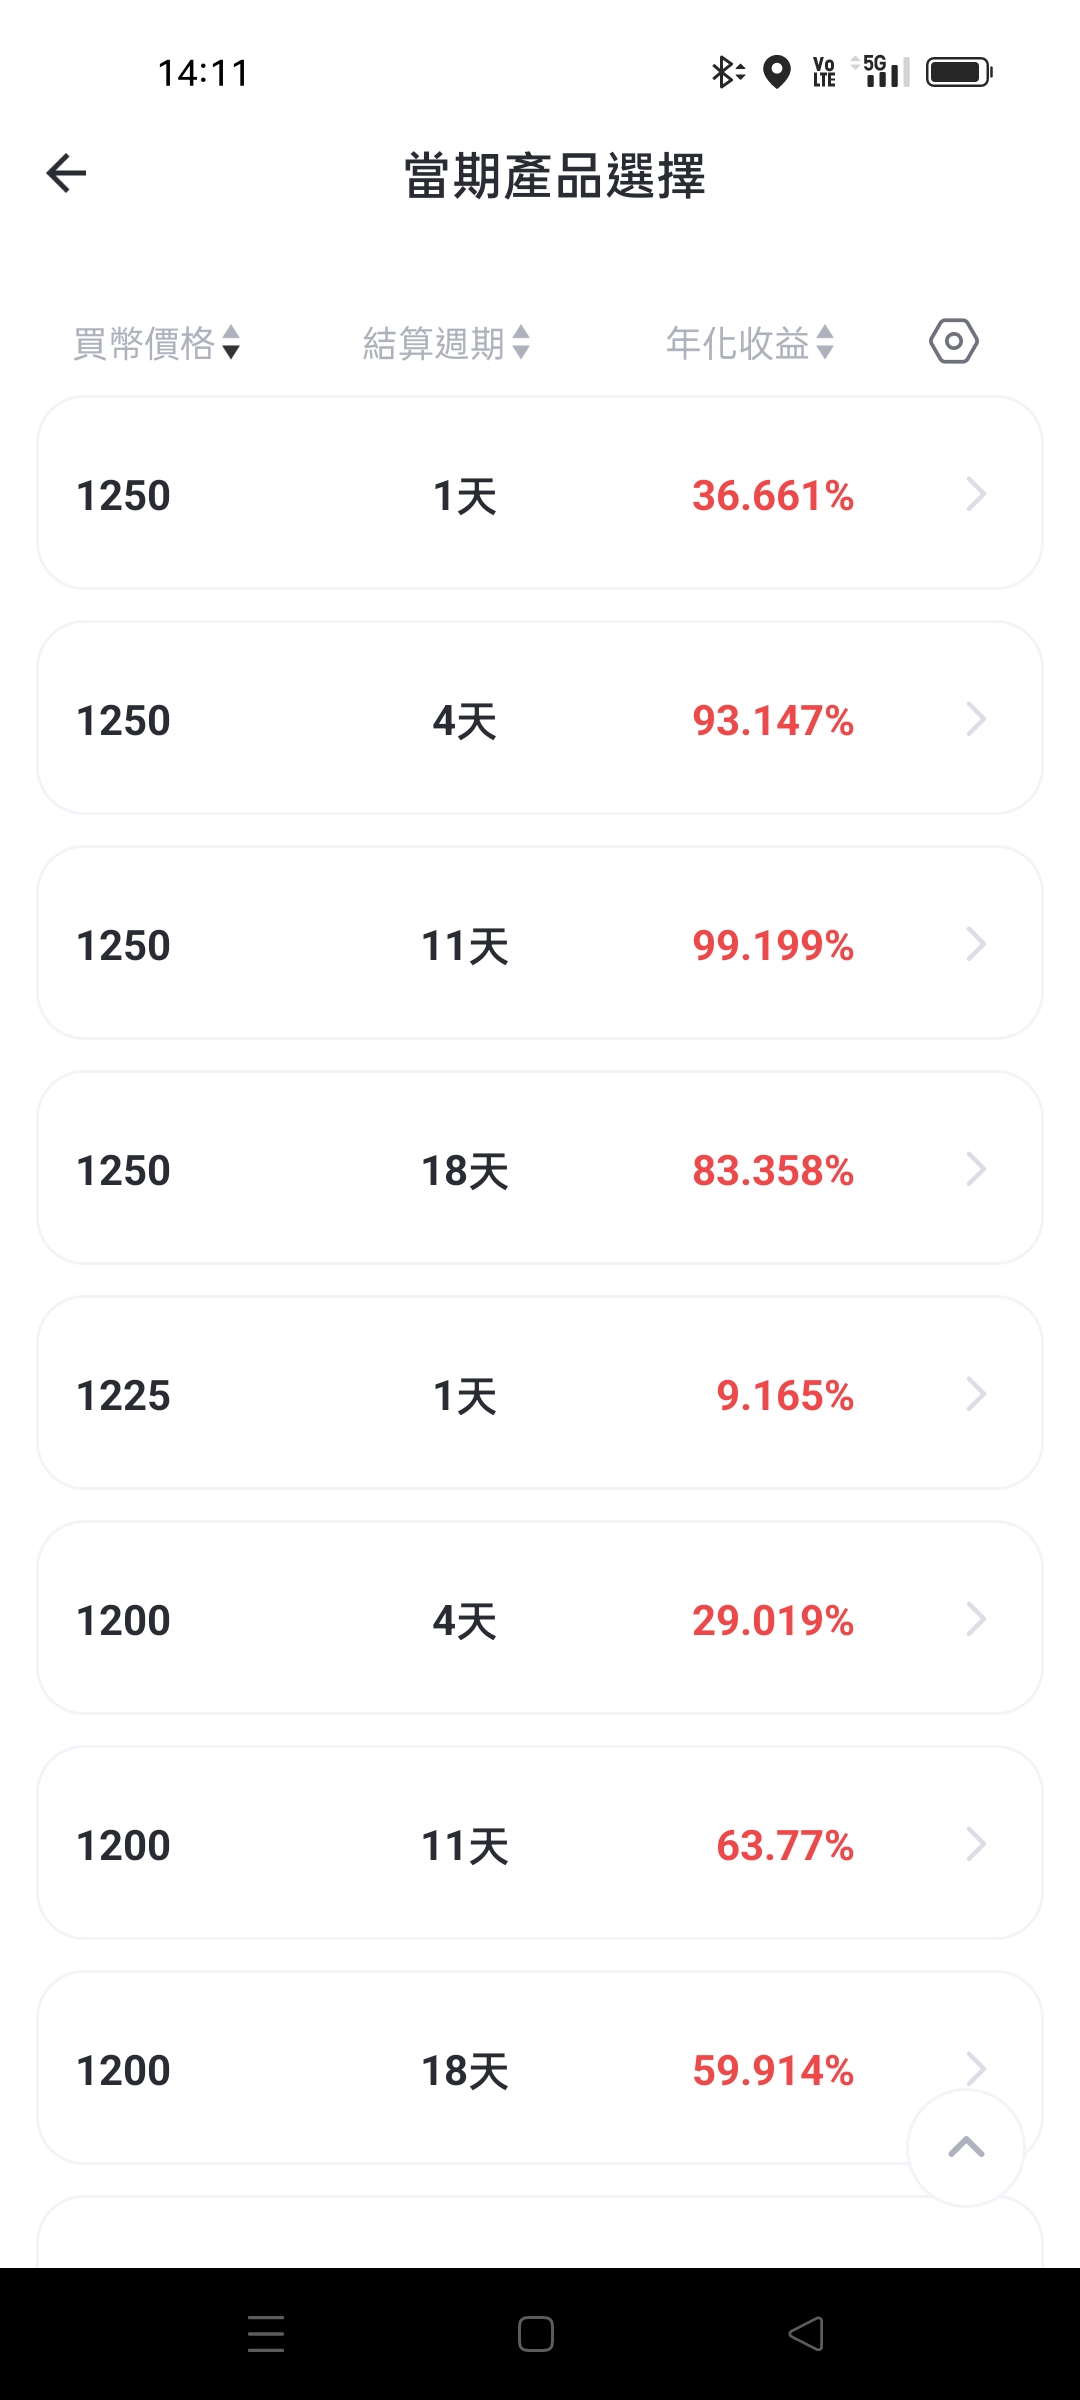
Task: Open chevron on the 36.661% row
Action: [x=976, y=494]
